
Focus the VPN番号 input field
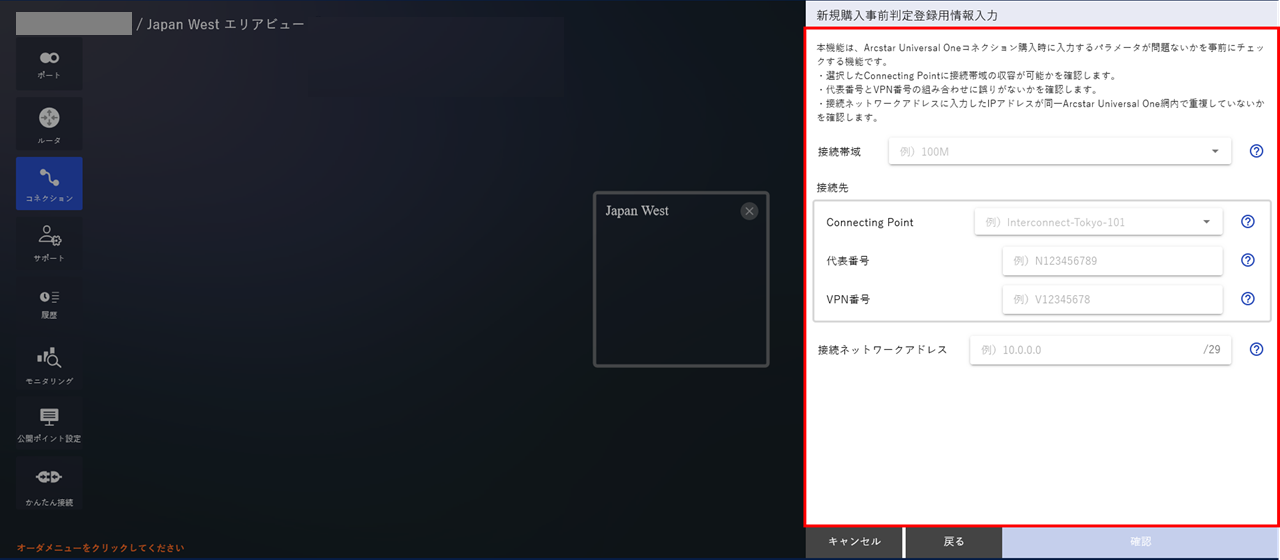point(1112,299)
